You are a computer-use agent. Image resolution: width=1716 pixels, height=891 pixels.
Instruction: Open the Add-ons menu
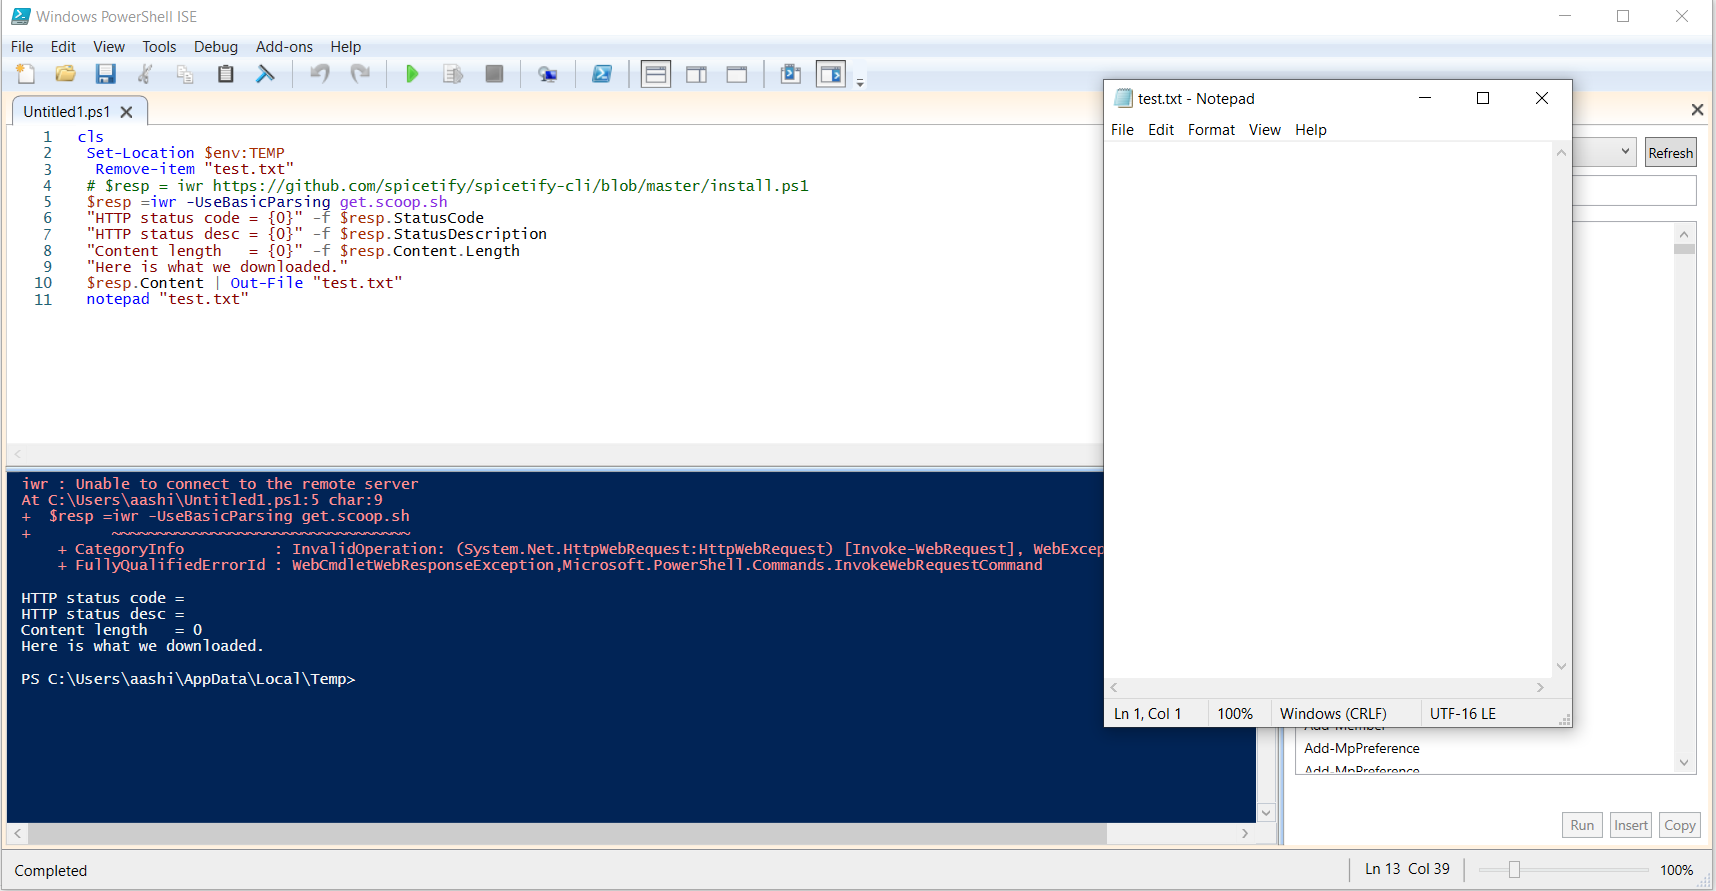click(x=284, y=47)
